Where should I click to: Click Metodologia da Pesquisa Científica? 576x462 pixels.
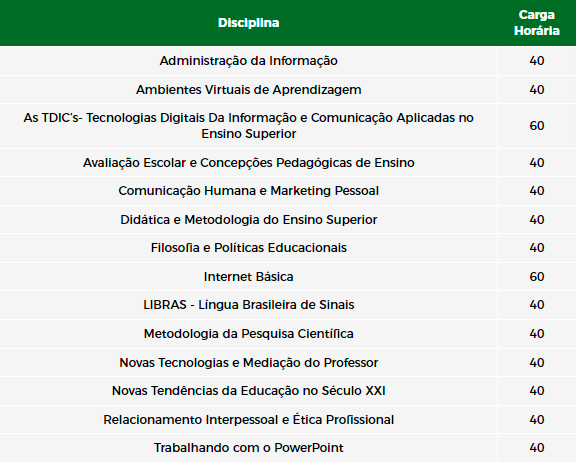click(x=249, y=334)
